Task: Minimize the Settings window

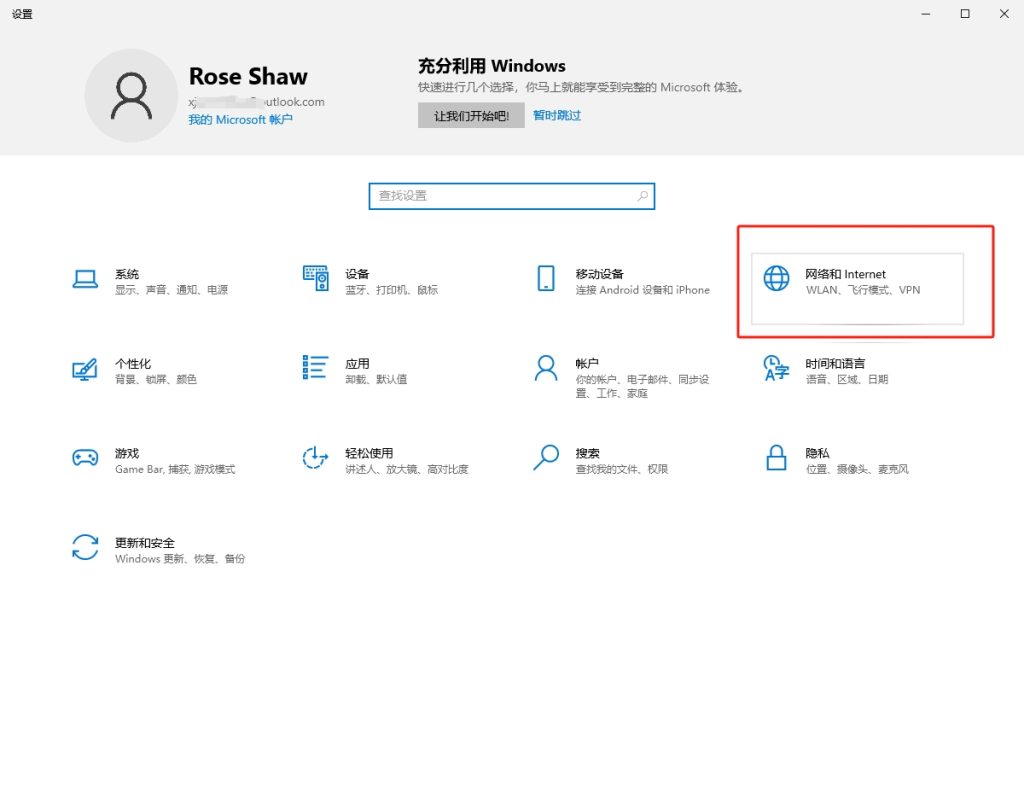Action: (x=926, y=14)
